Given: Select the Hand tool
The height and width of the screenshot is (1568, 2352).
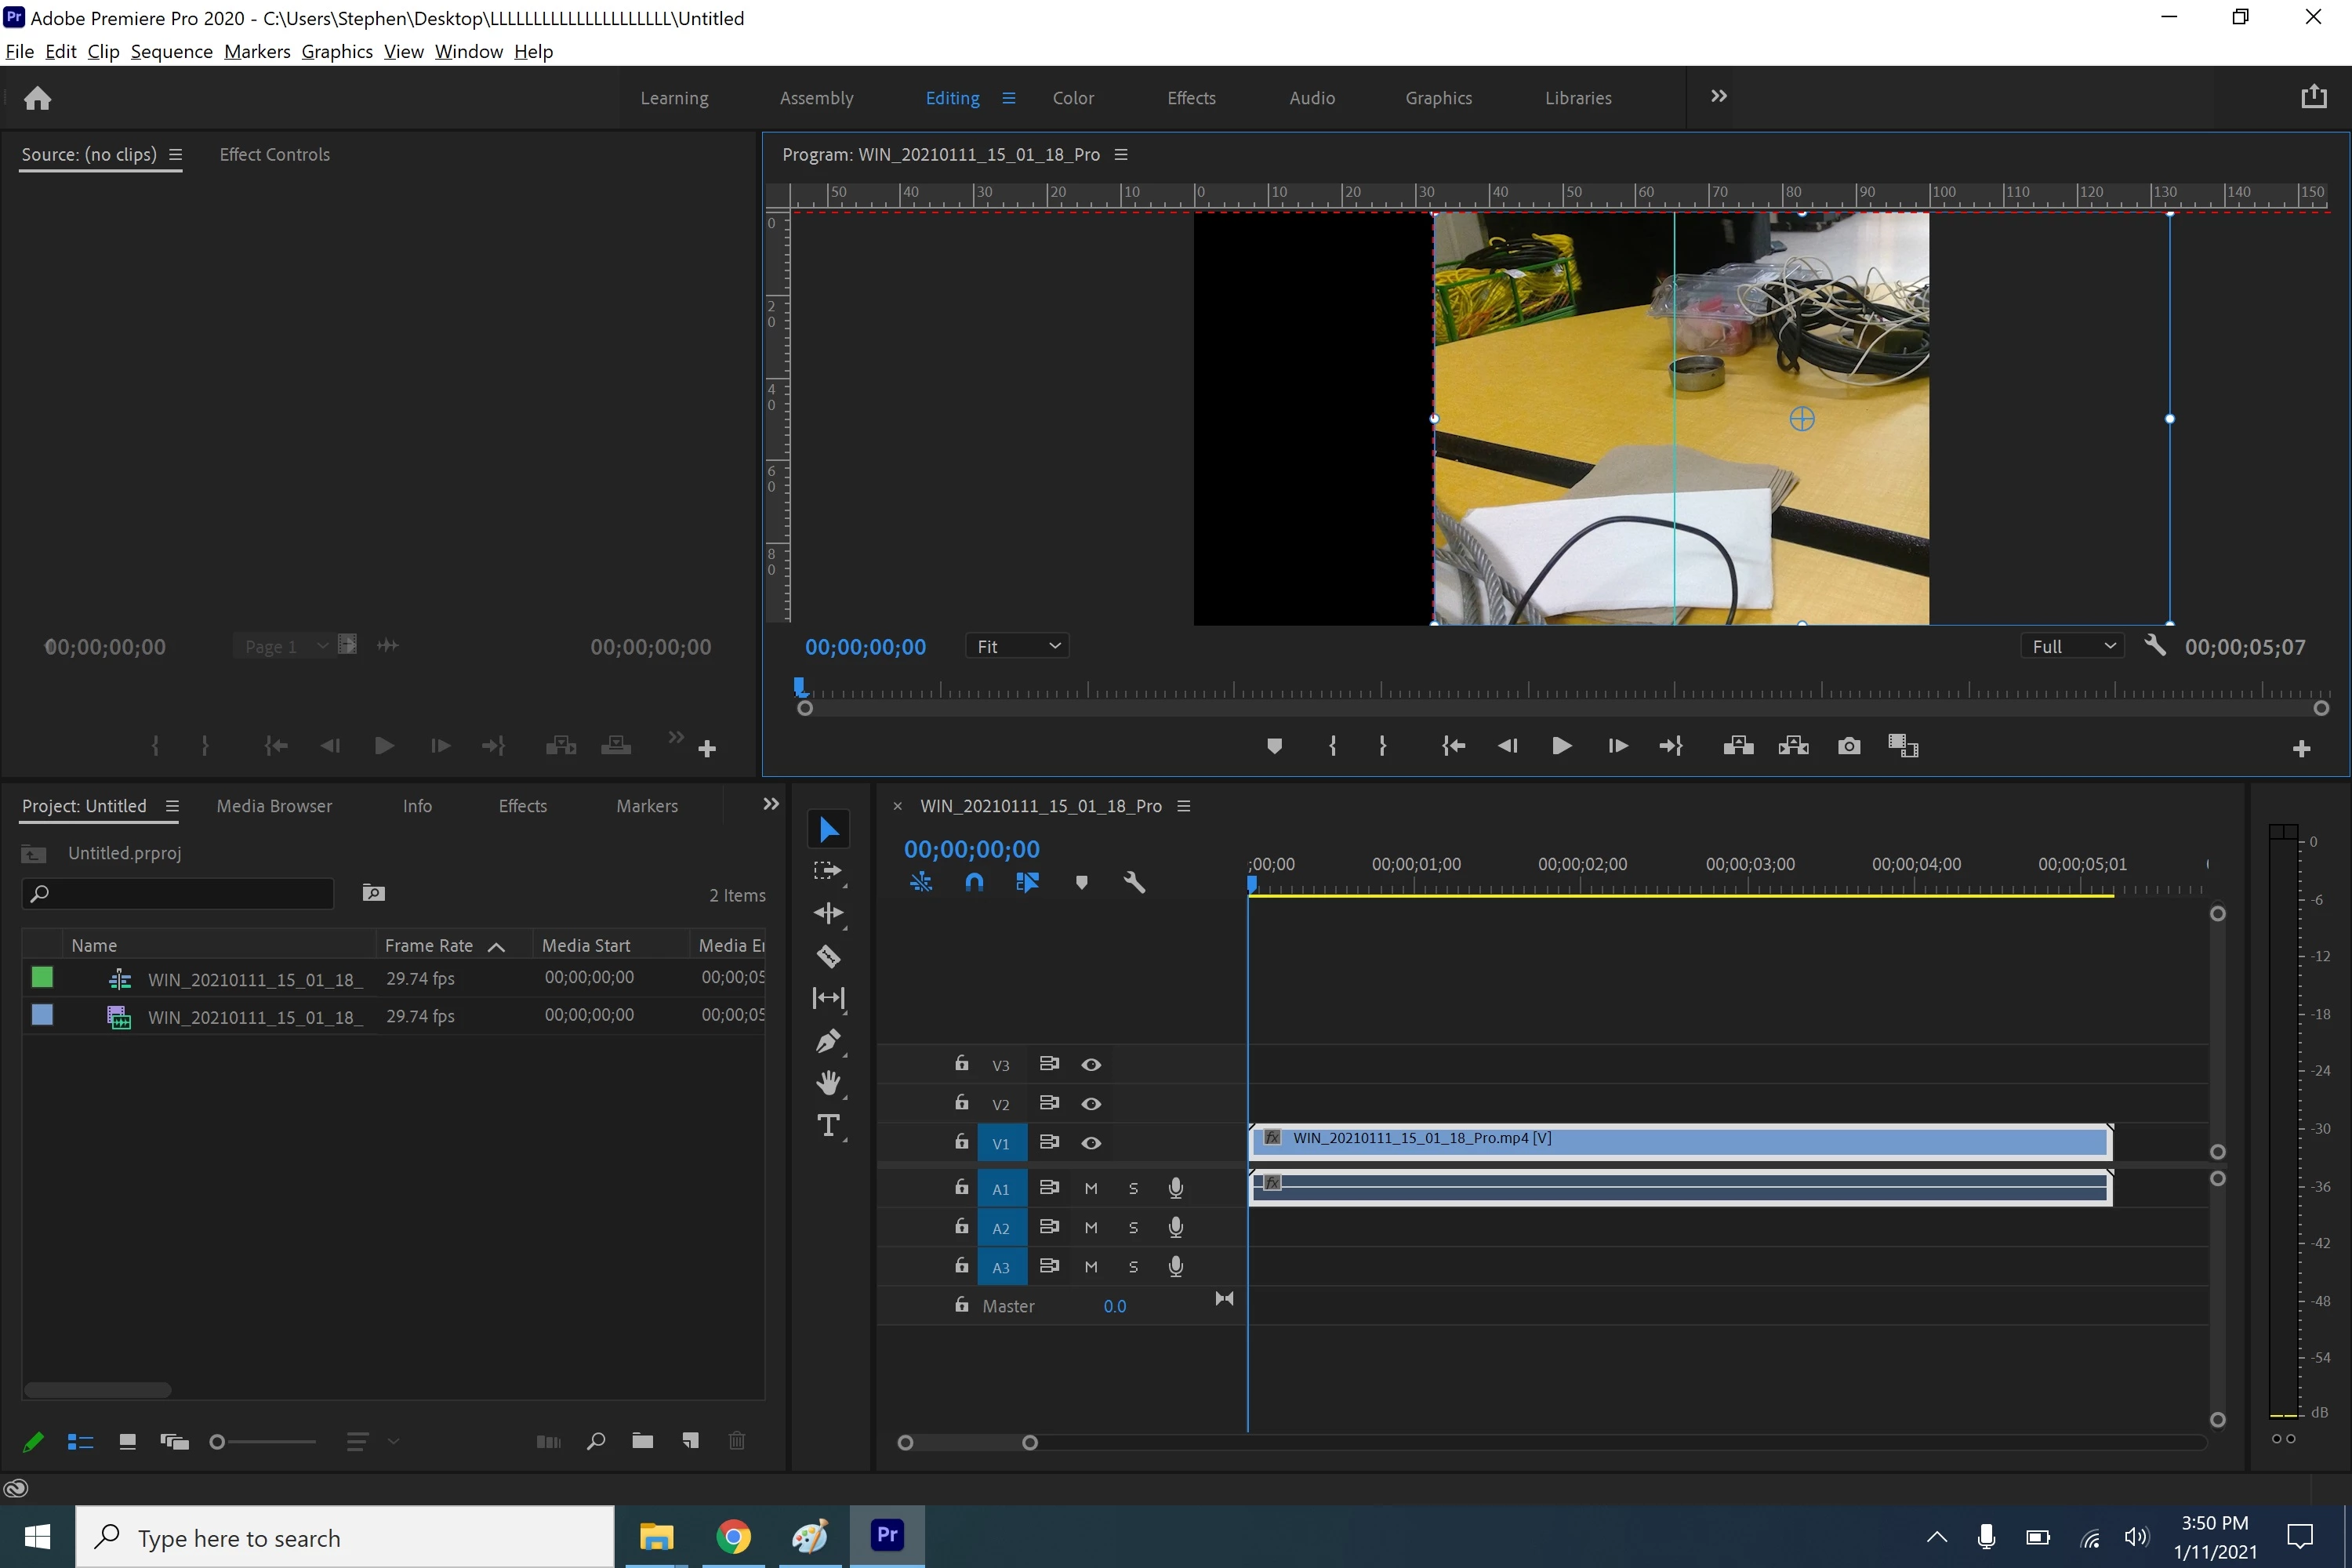Looking at the screenshot, I should 828,1083.
